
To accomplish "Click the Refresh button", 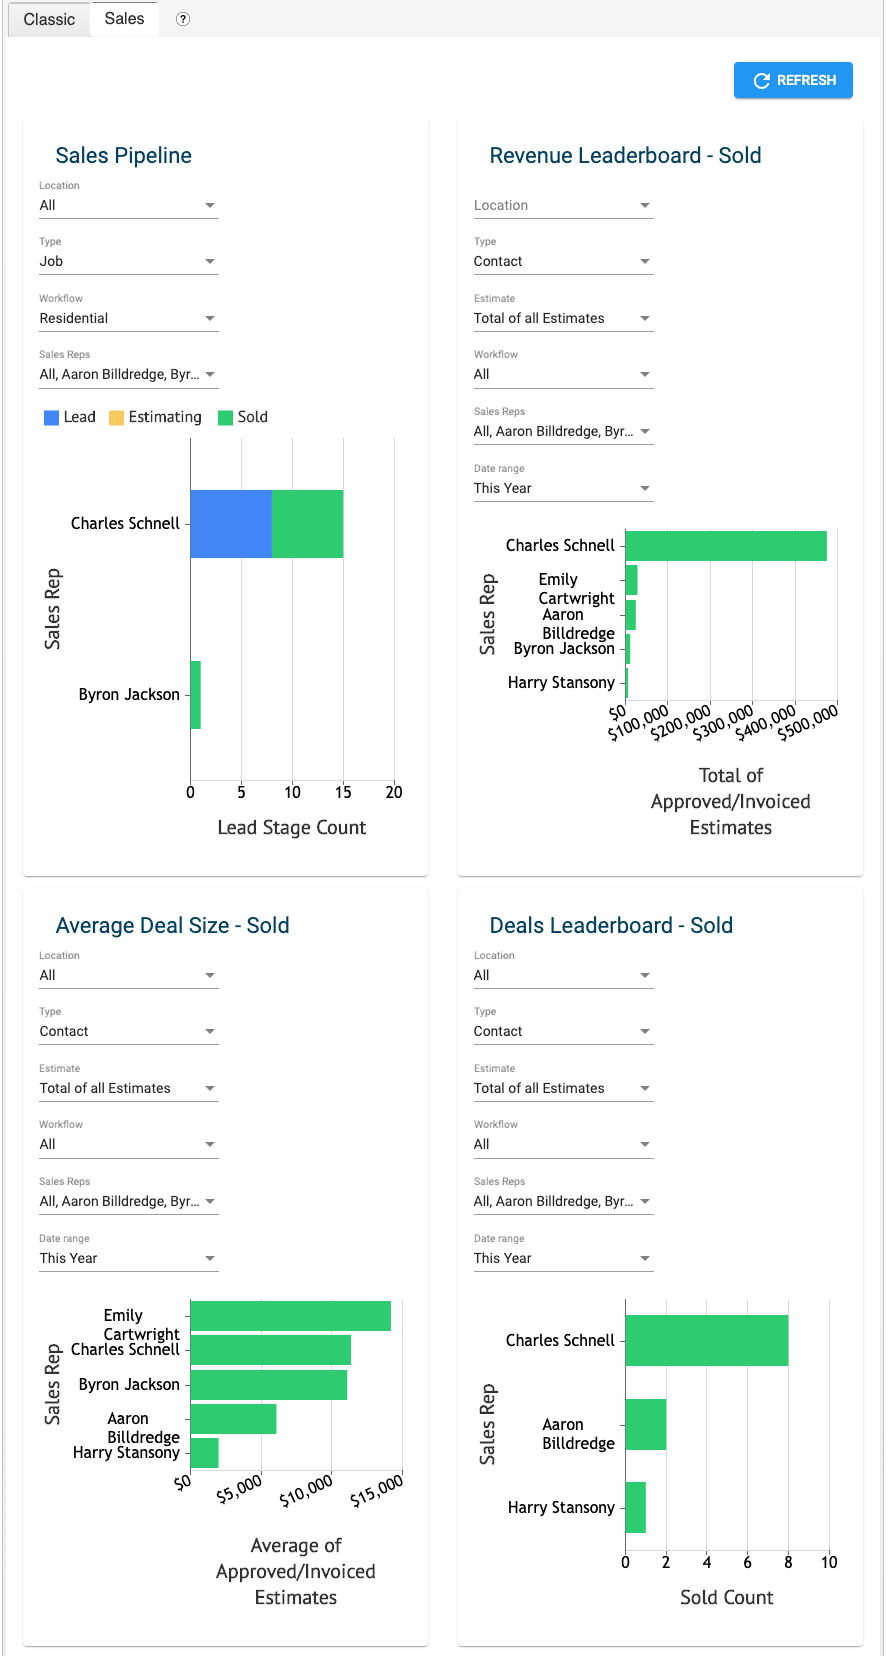I will click(x=793, y=80).
